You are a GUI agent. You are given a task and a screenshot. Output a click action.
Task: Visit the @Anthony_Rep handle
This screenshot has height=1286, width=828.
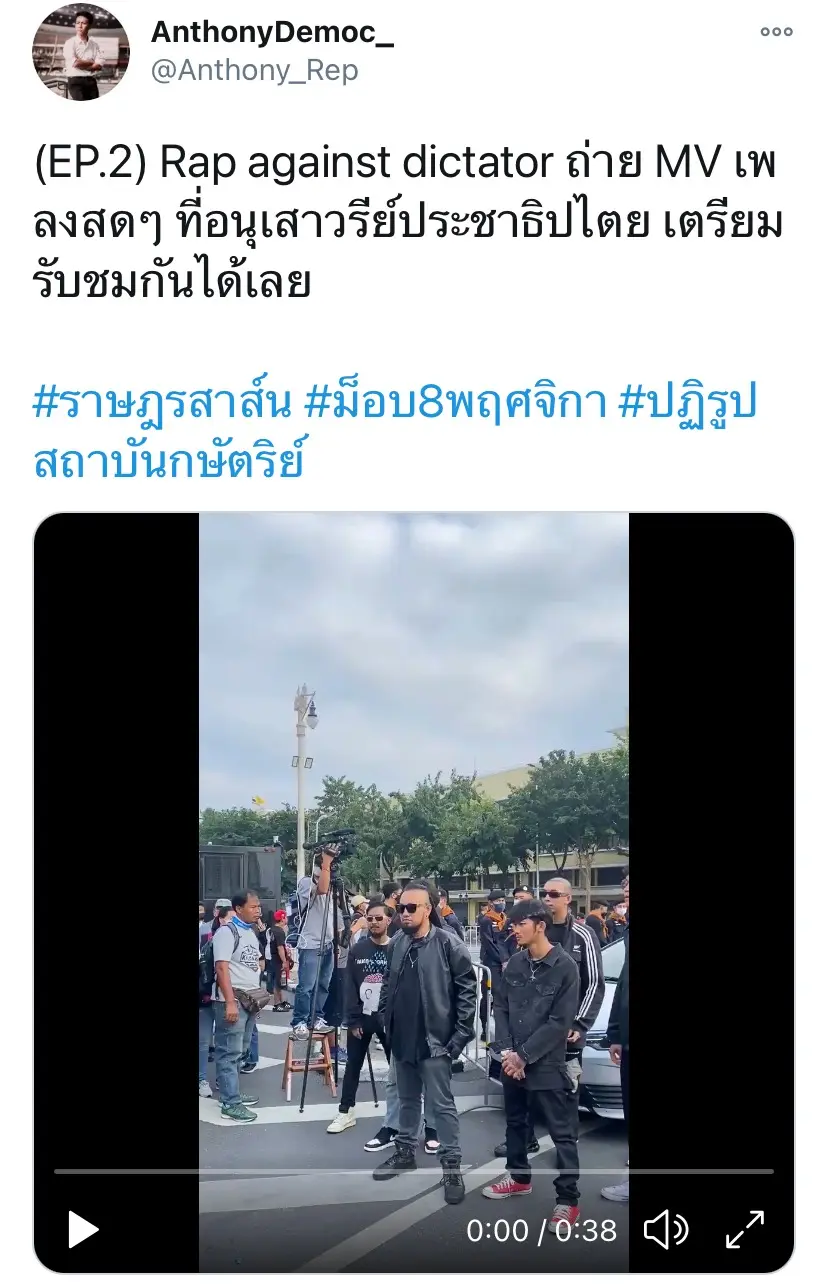point(254,71)
